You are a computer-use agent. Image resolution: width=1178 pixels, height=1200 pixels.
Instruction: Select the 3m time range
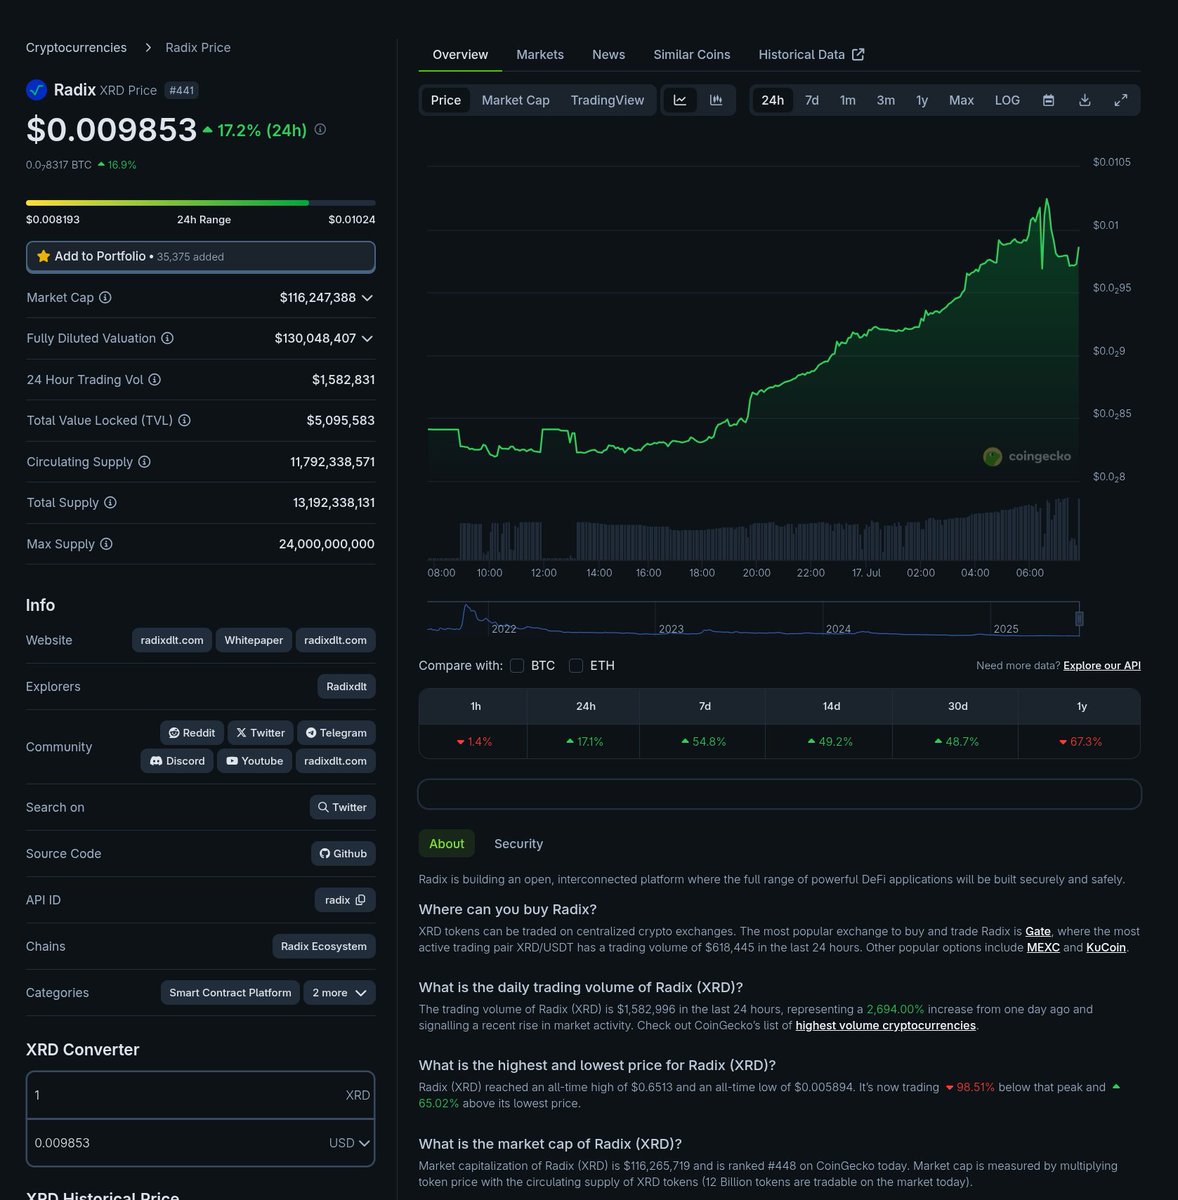click(886, 100)
